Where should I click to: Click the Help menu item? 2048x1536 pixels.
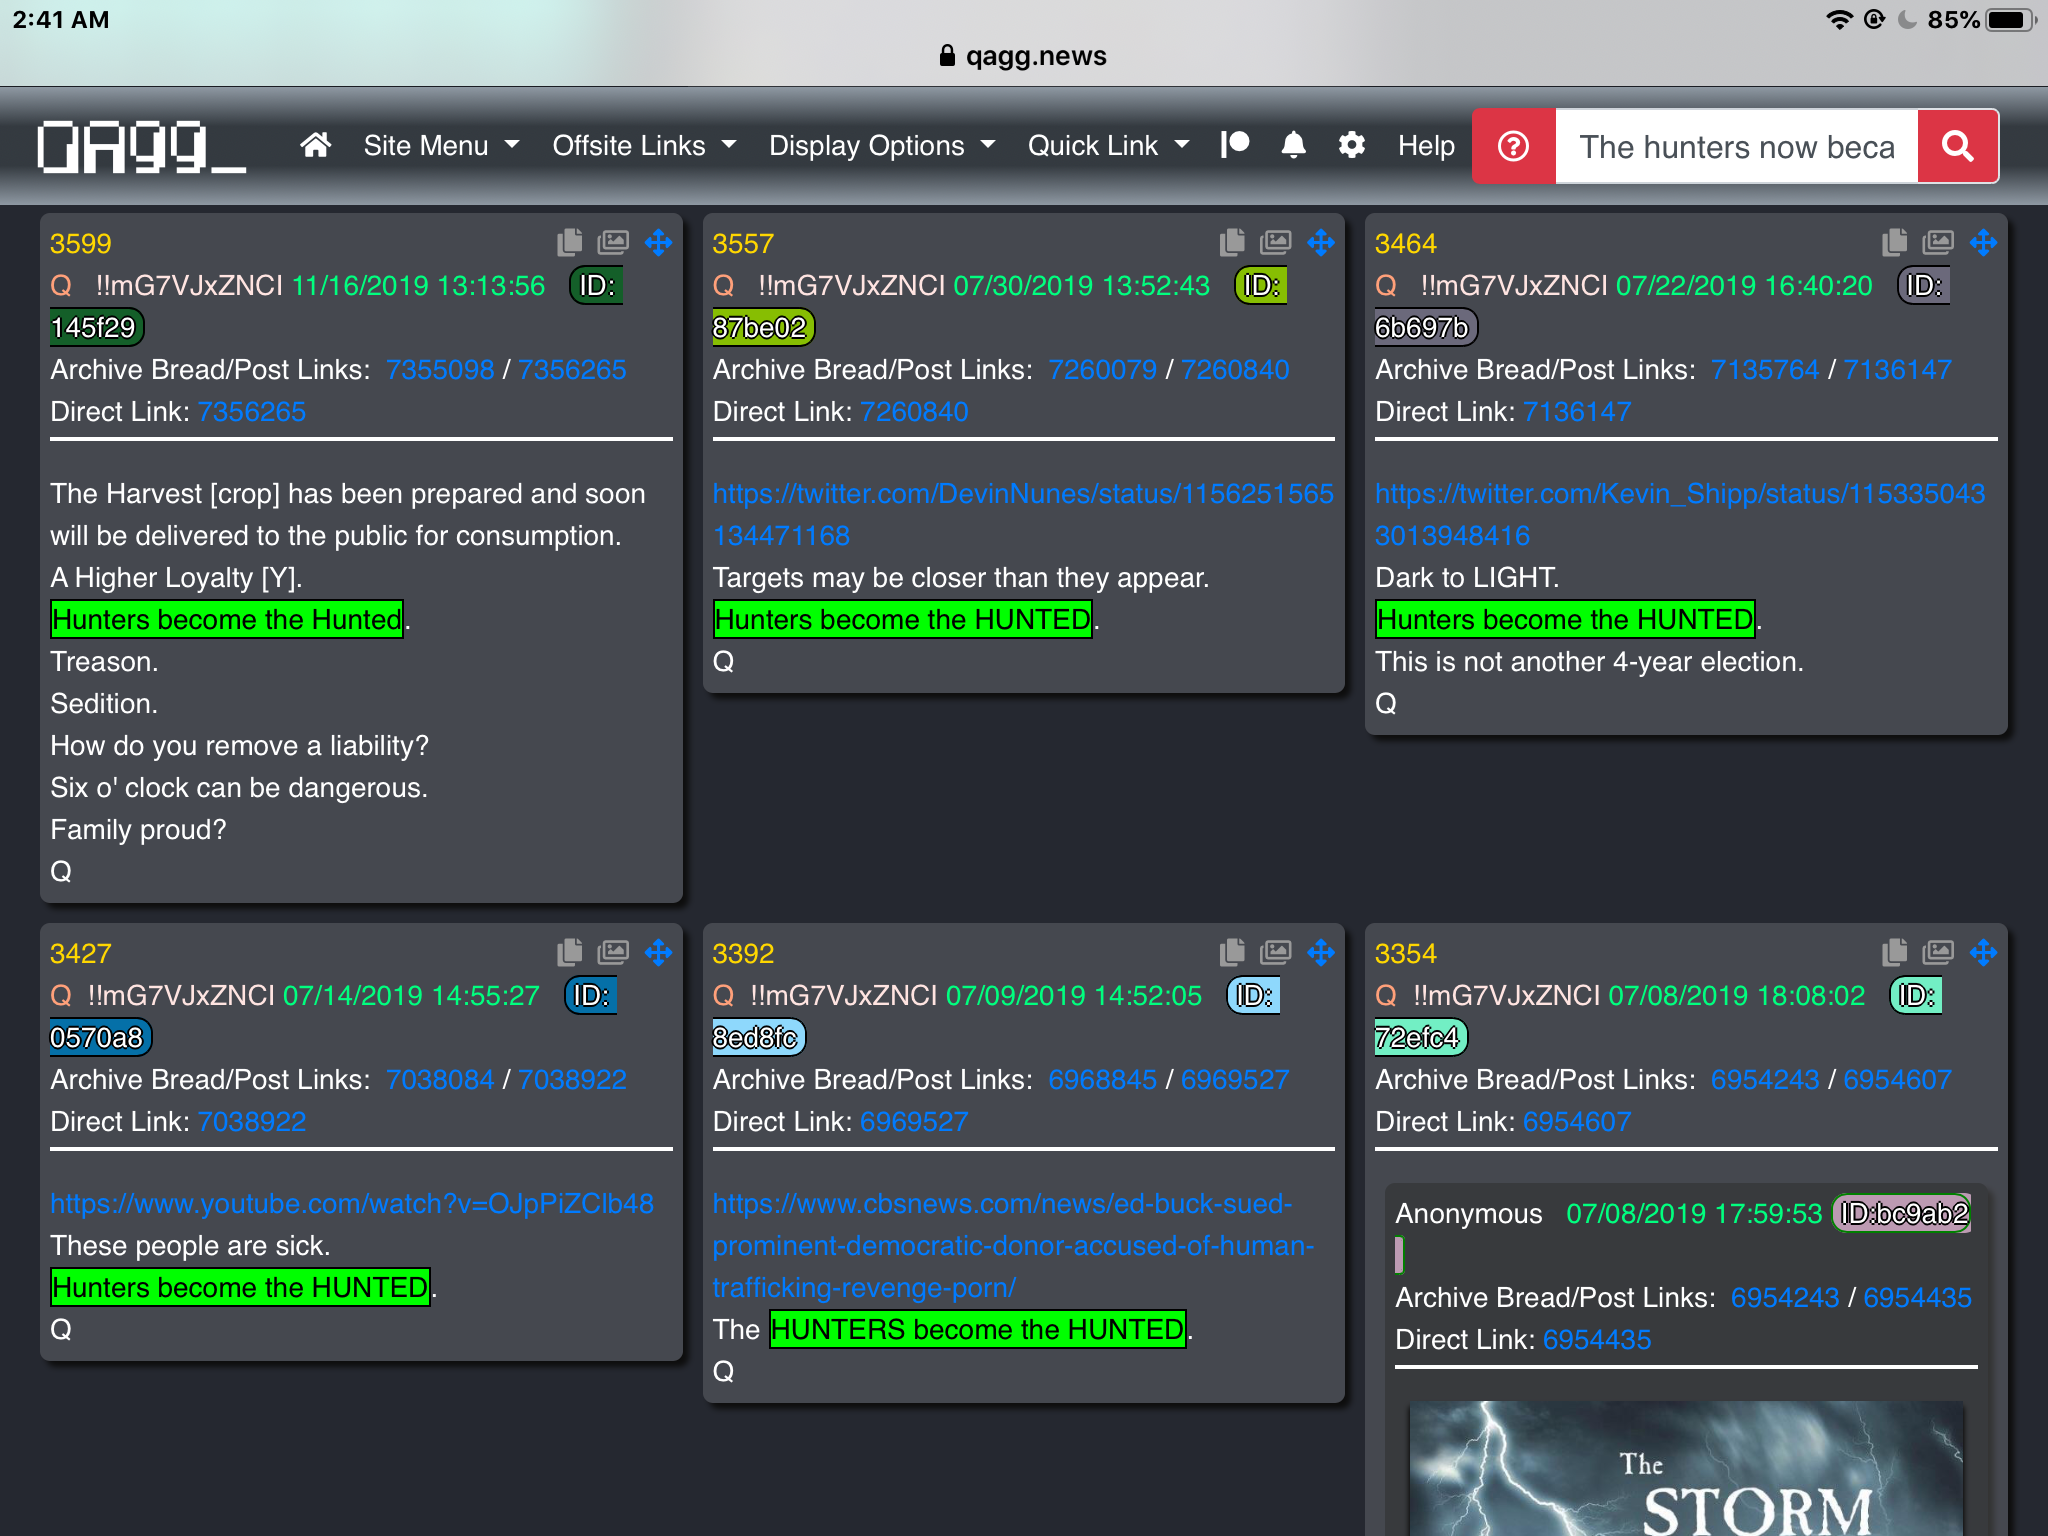point(1426,146)
